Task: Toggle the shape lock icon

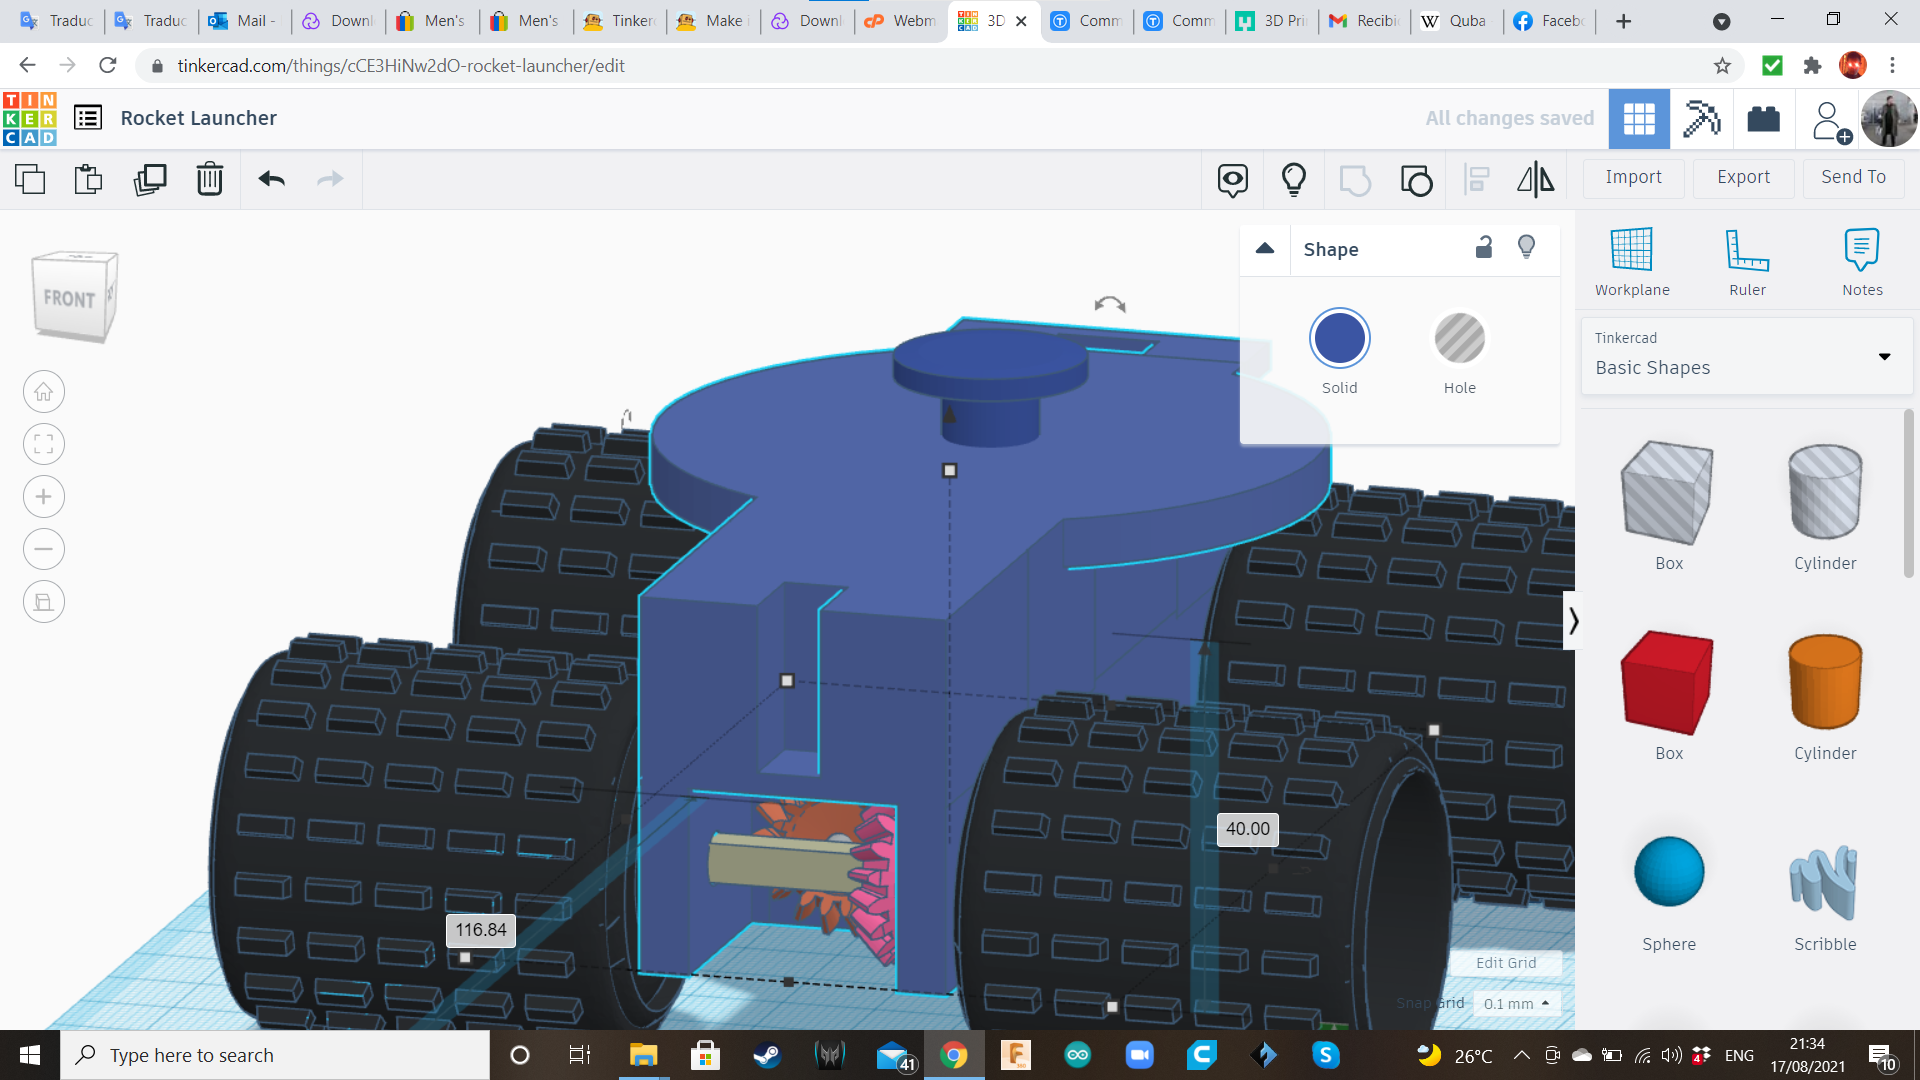Action: point(1484,248)
